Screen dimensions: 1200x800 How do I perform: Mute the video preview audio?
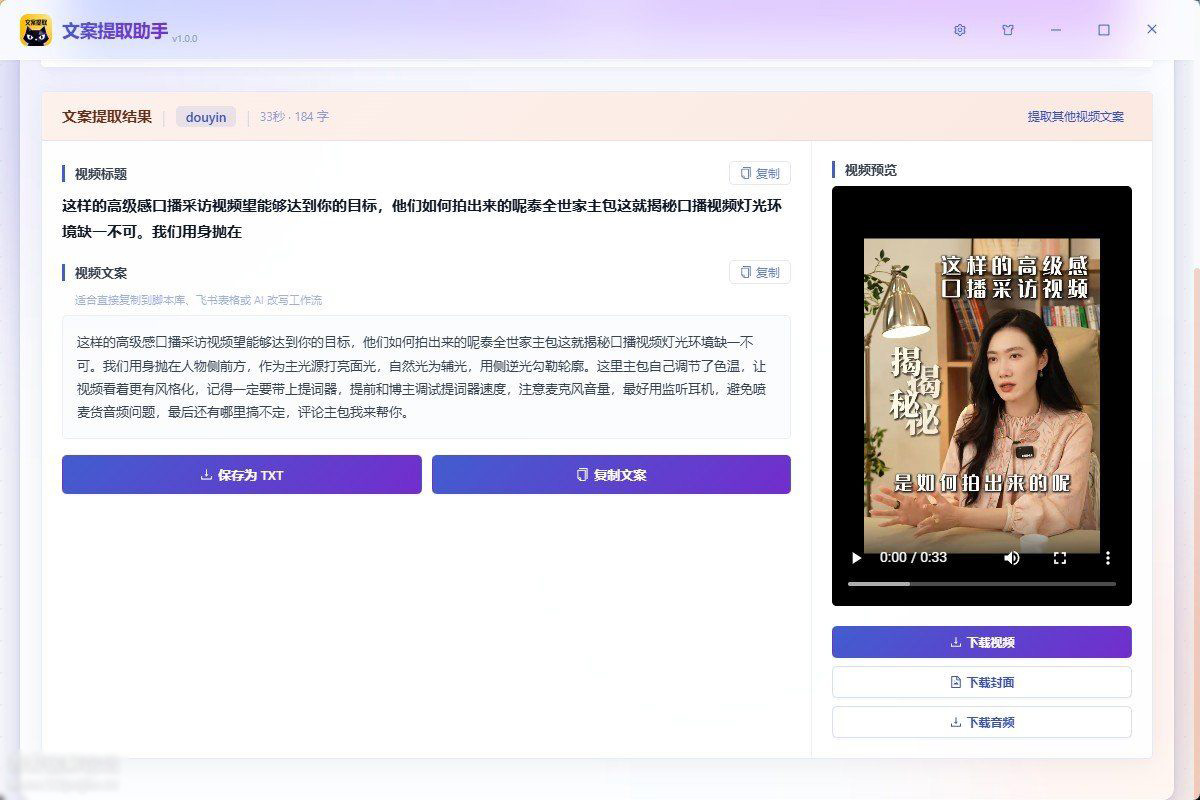pyautogui.click(x=1012, y=557)
